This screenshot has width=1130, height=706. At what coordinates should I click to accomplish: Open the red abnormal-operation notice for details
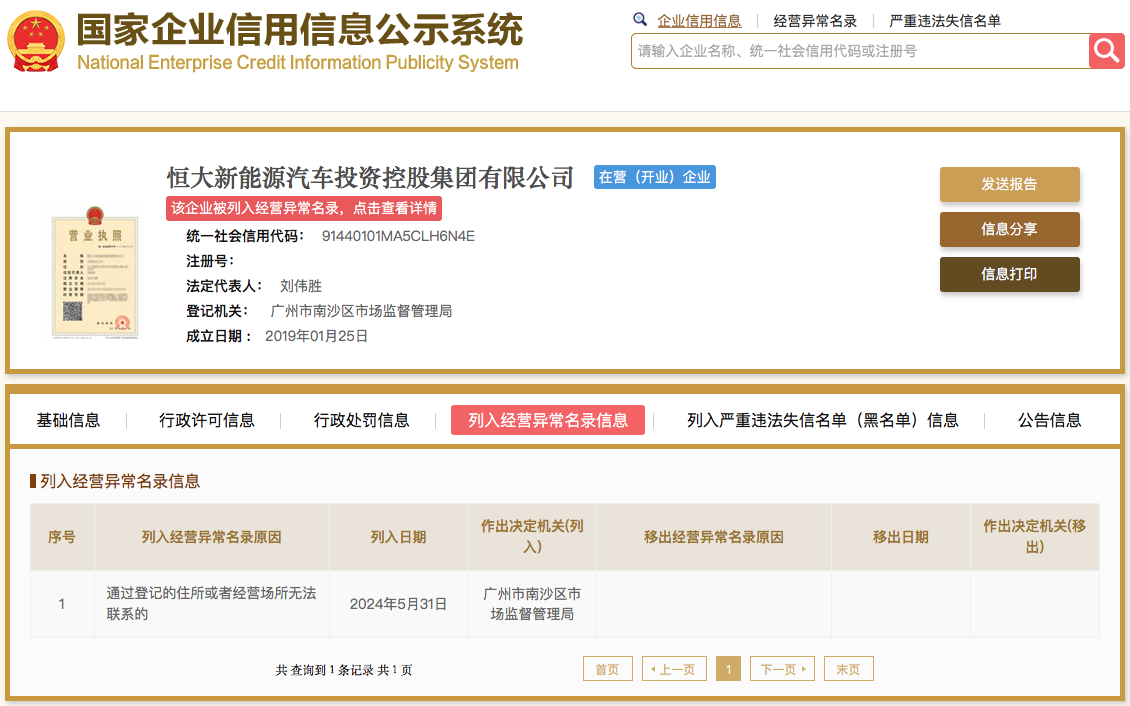tap(303, 208)
